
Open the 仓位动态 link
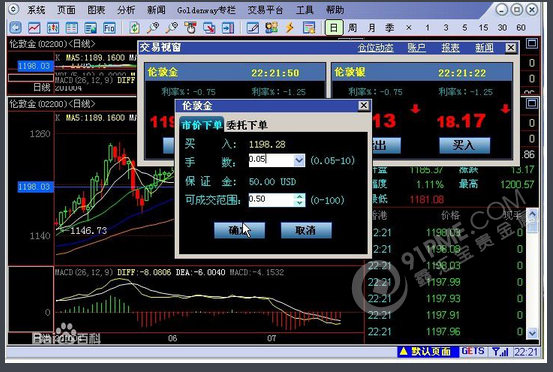[375, 48]
